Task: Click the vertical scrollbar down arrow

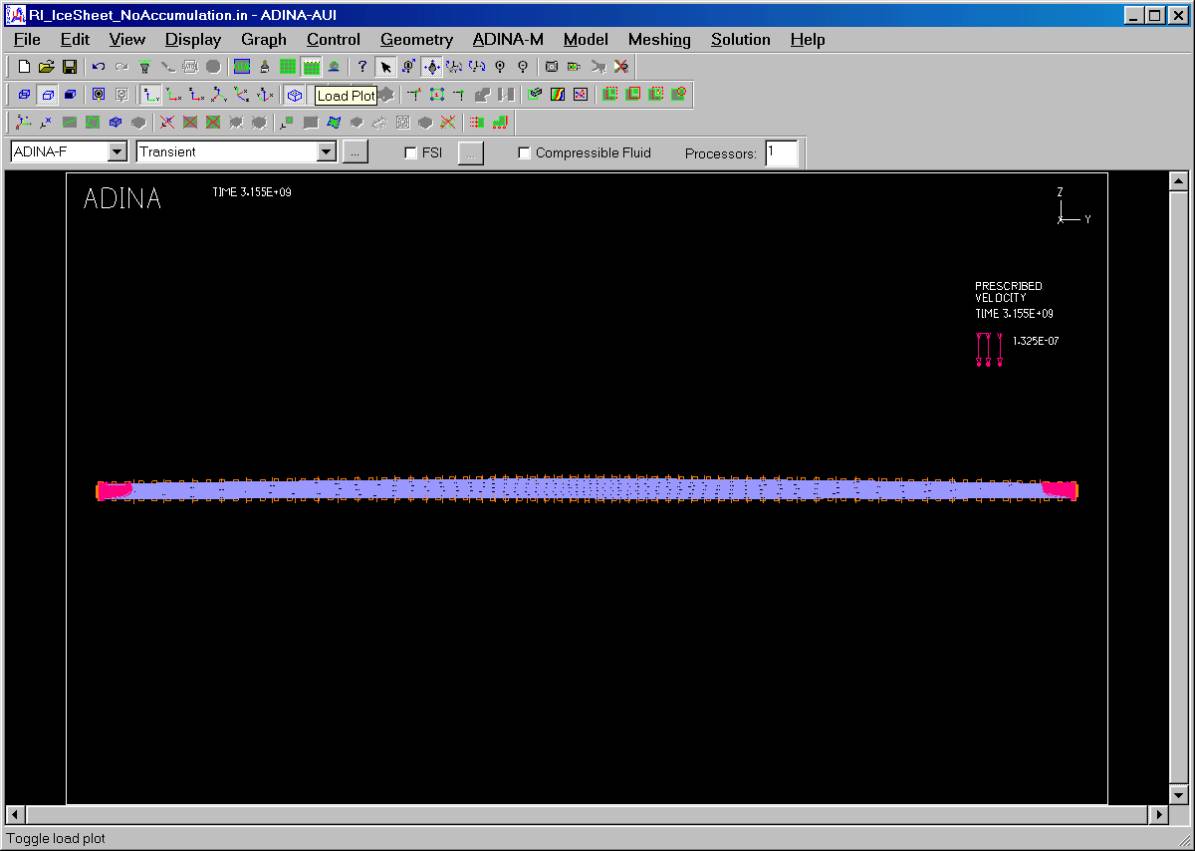Action: 1178,796
